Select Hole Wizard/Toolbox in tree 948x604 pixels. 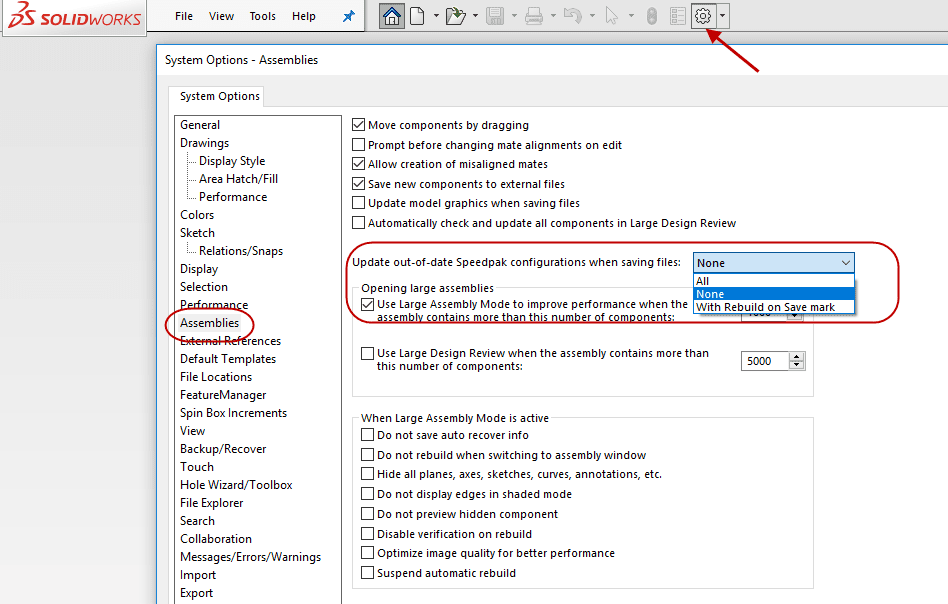(x=236, y=485)
